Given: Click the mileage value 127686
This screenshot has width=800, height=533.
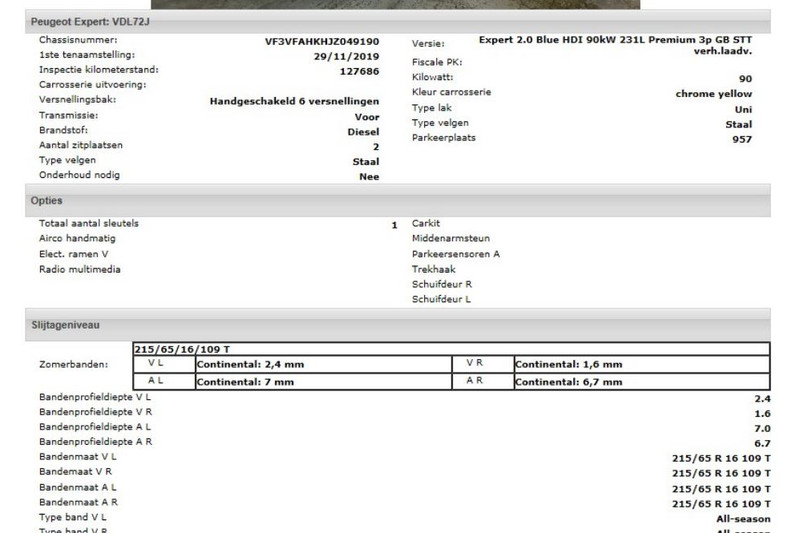Looking at the screenshot, I should point(359,71).
